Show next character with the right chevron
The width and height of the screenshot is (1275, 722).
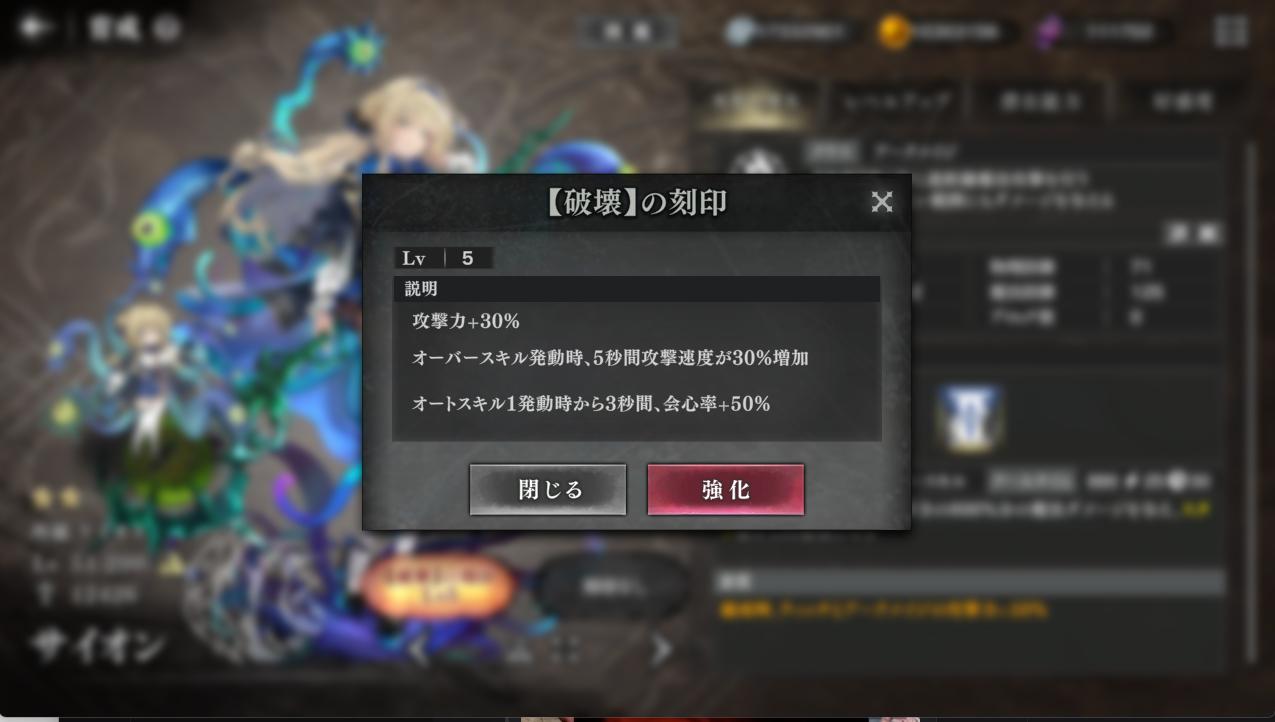pyautogui.click(x=662, y=650)
